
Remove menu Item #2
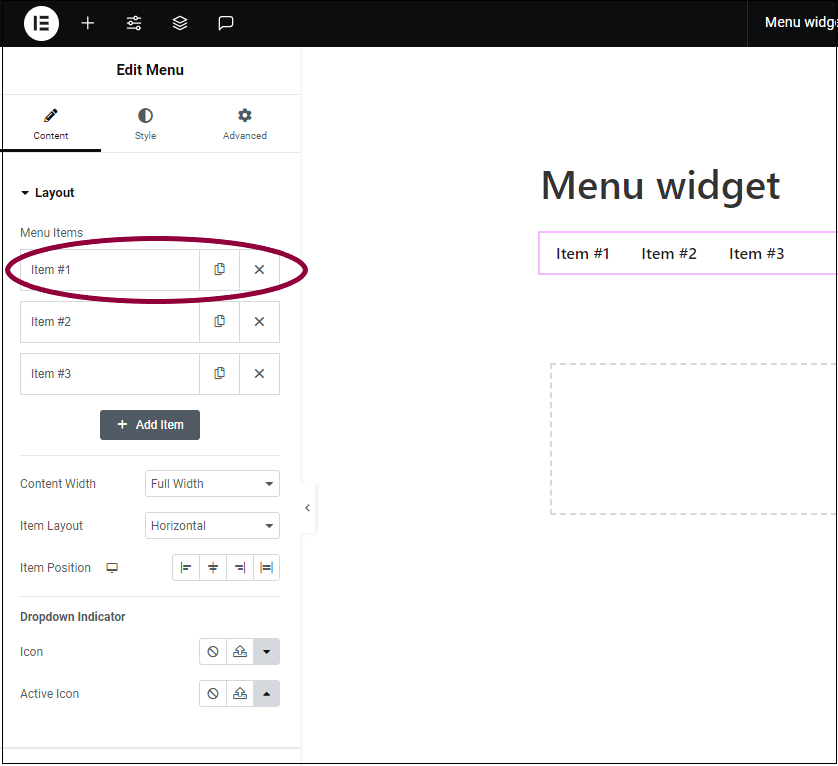259,322
